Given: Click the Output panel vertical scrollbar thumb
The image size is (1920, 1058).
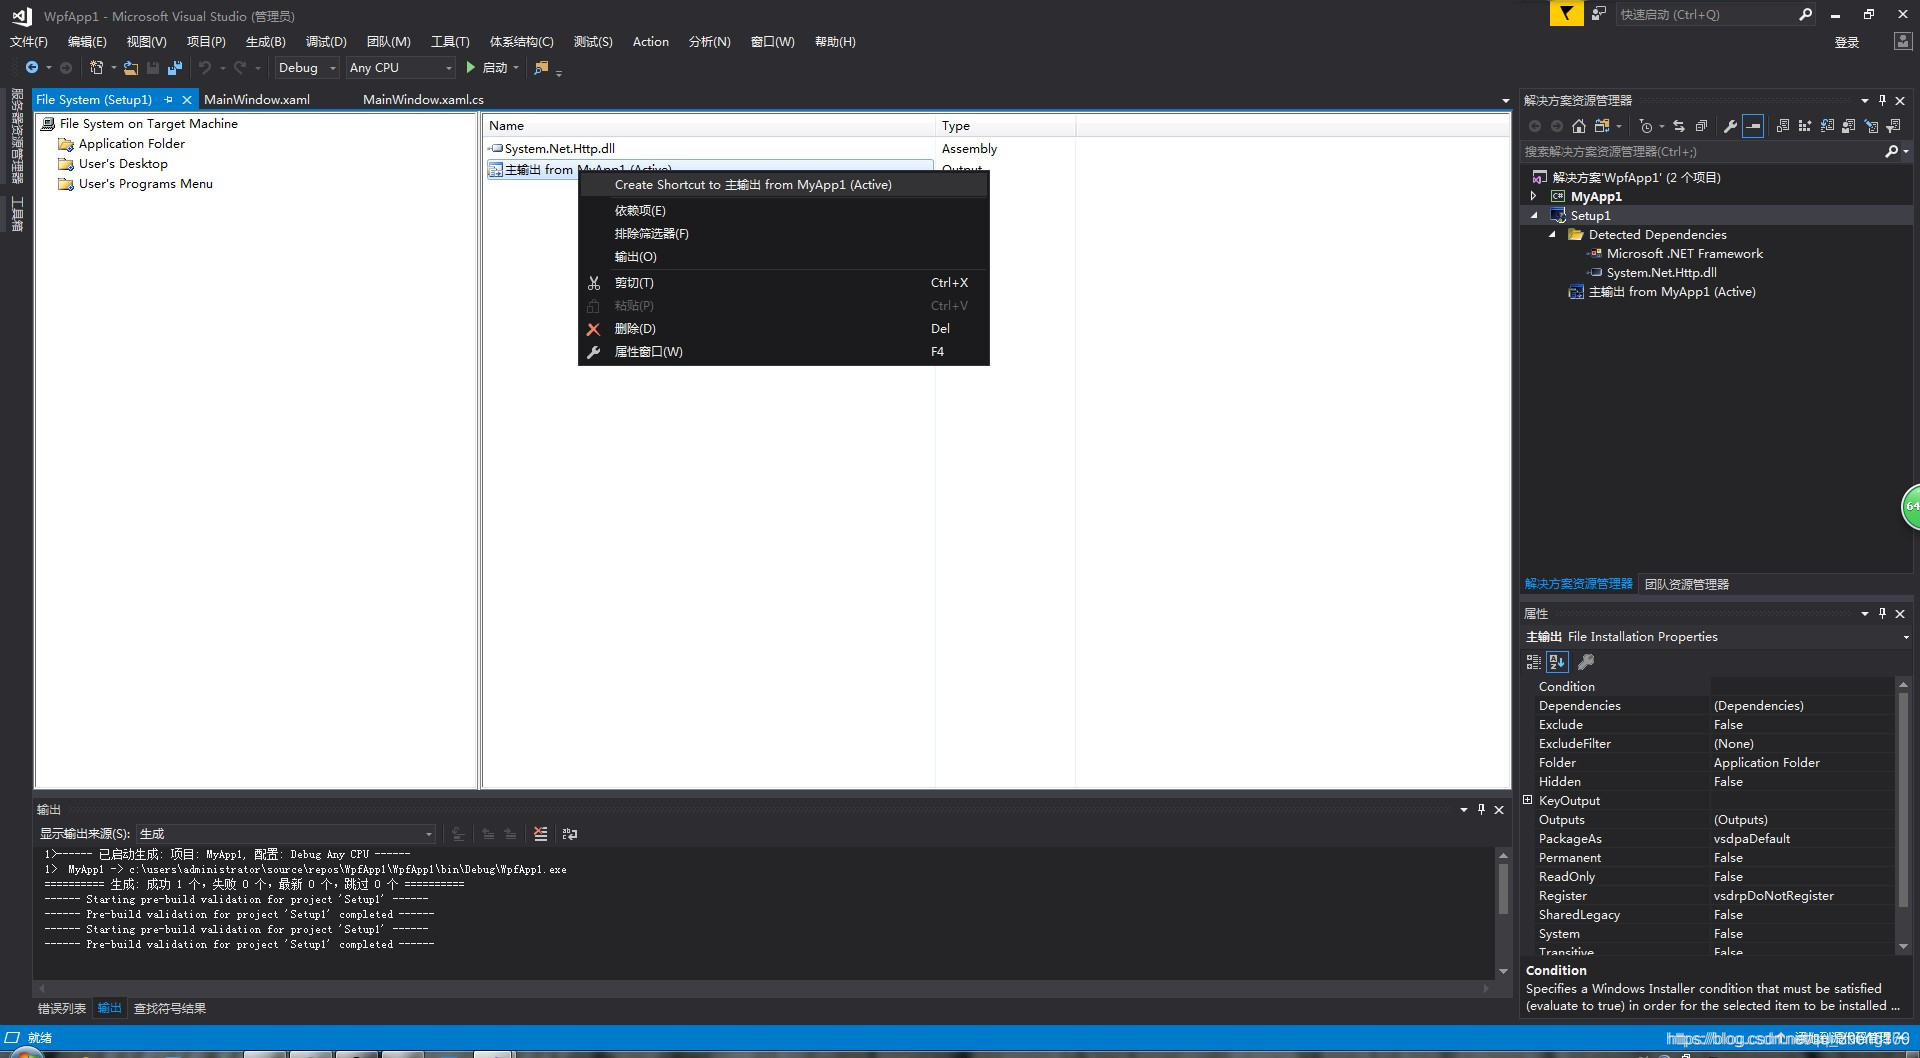Looking at the screenshot, I should pyautogui.click(x=1503, y=889).
